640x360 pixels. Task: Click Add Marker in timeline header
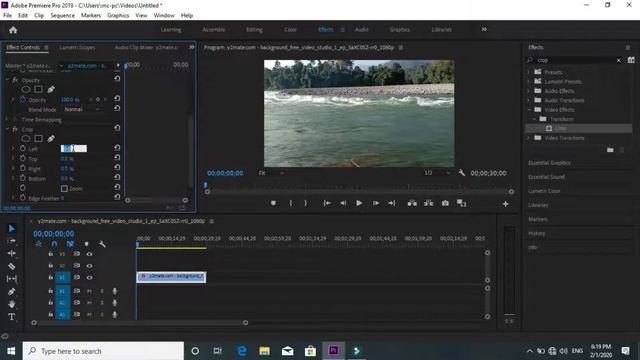click(x=87, y=244)
